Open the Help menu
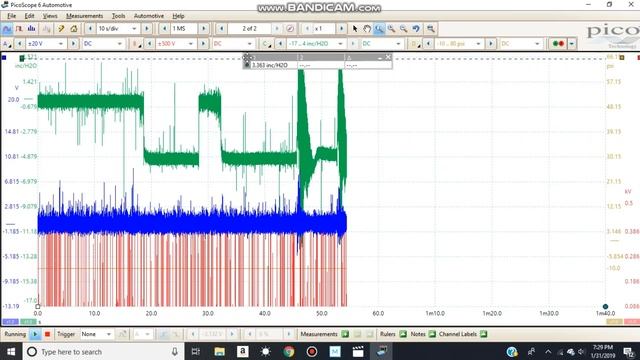The width and height of the screenshot is (640, 360). [x=178, y=16]
